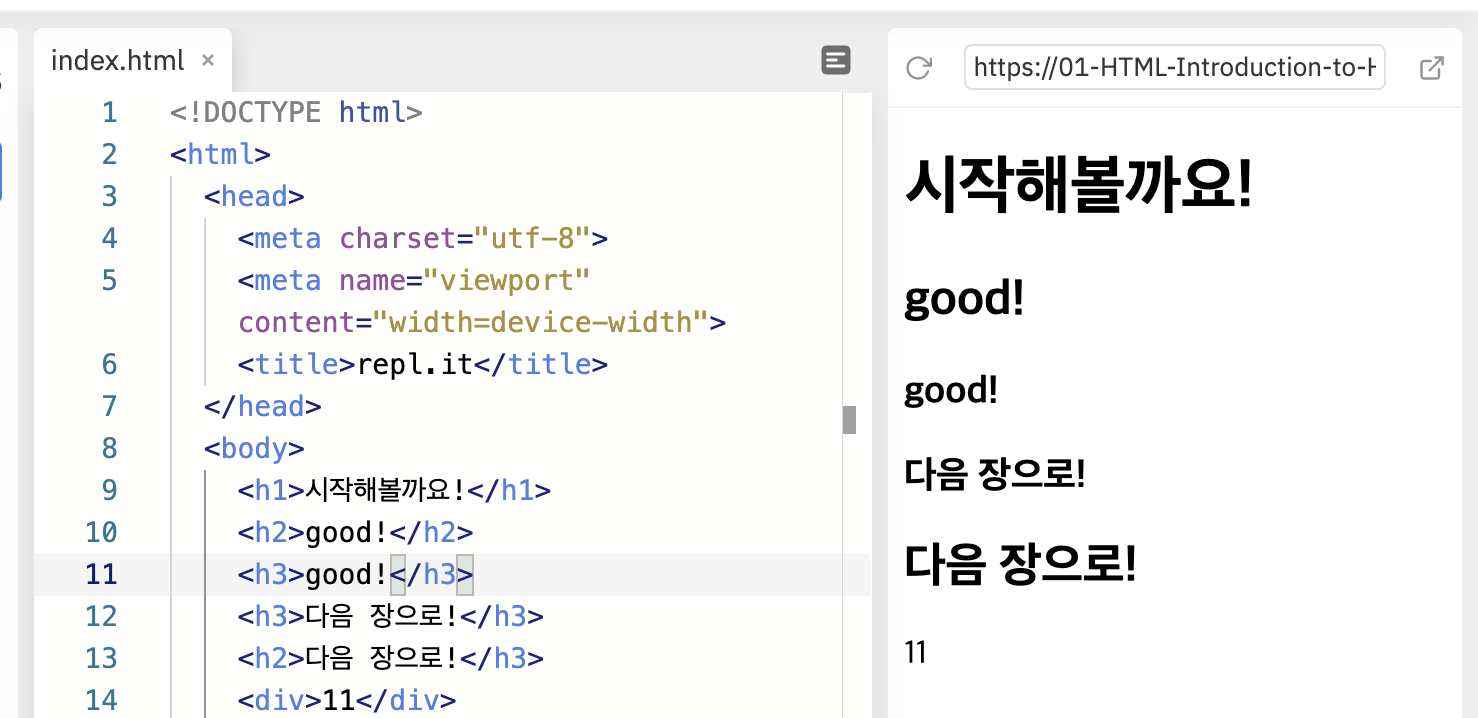
Task: Open the preview in a new browser tab
Action: [1431, 67]
